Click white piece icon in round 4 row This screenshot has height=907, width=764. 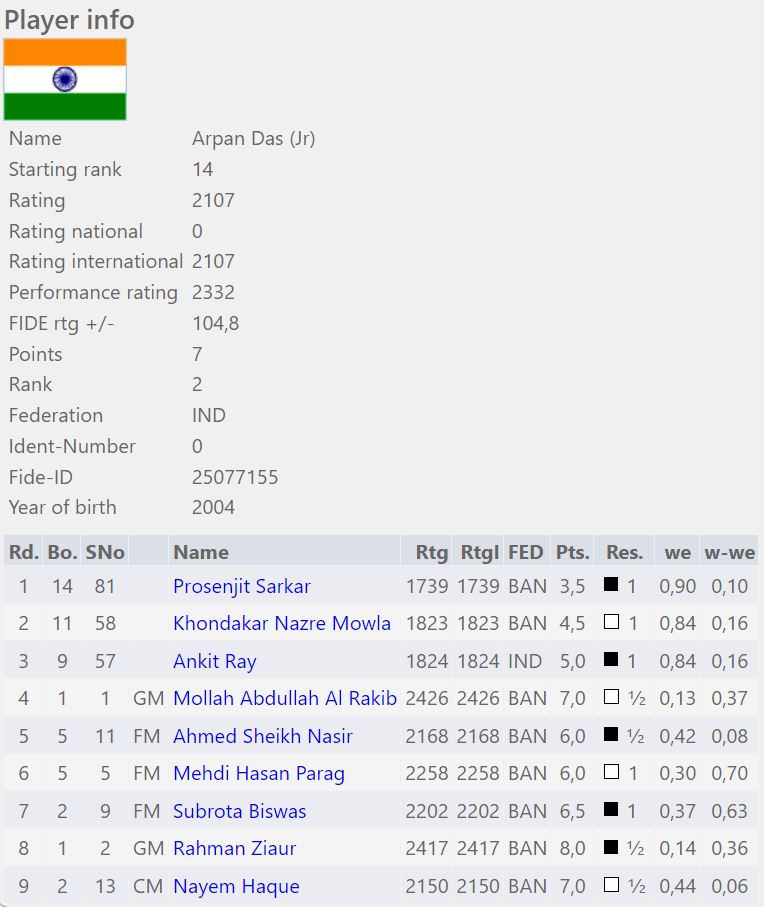(x=611, y=697)
